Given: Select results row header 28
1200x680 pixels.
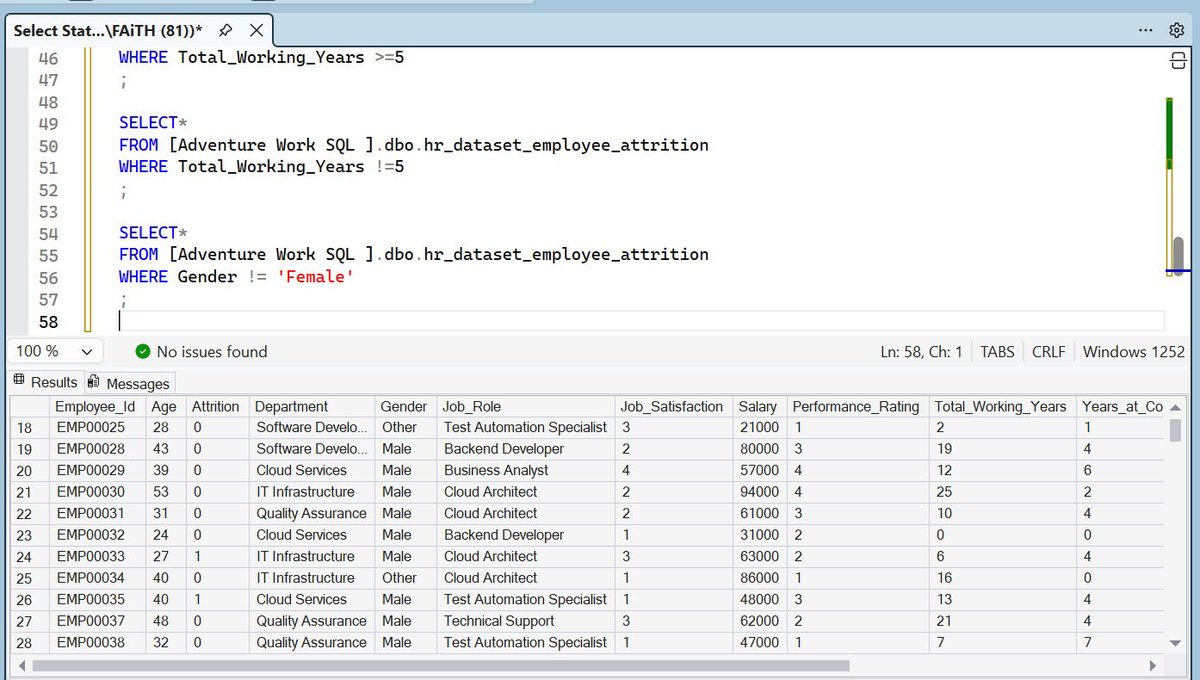Looking at the screenshot, I should tap(29, 642).
